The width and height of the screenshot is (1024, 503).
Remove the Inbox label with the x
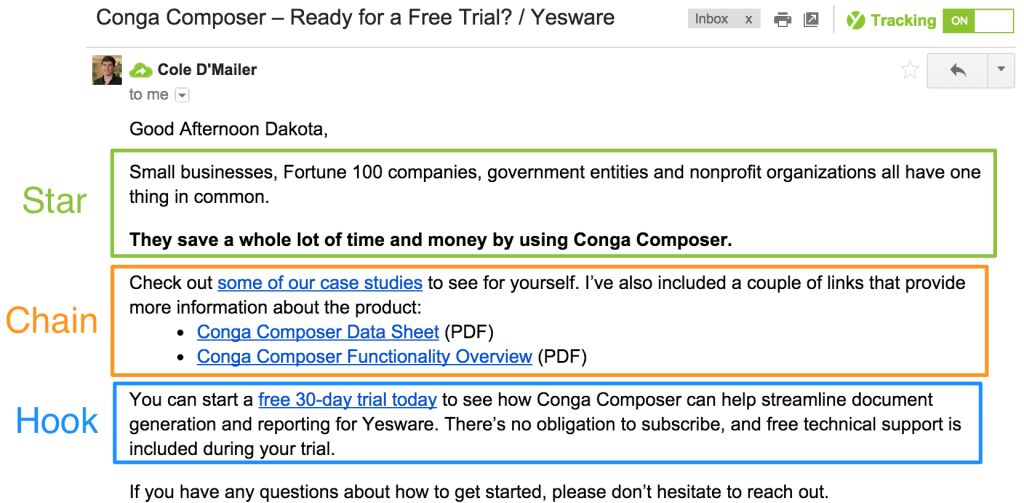click(748, 20)
